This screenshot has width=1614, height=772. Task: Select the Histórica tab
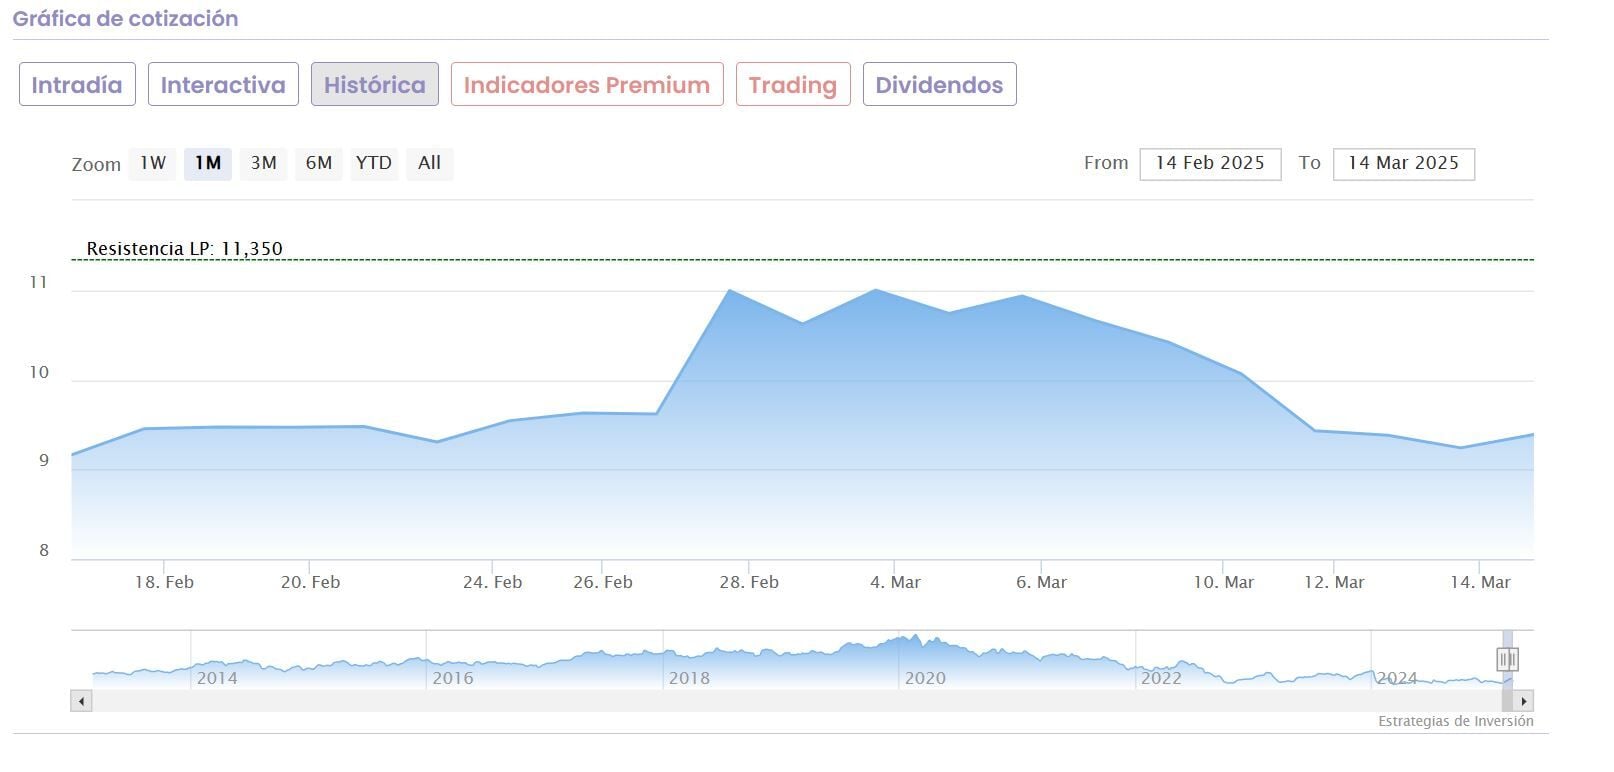click(375, 85)
